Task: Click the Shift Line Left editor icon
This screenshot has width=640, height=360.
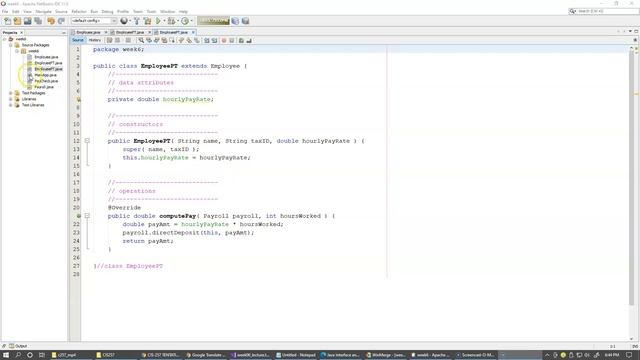Action: click(x=207, y=40)
